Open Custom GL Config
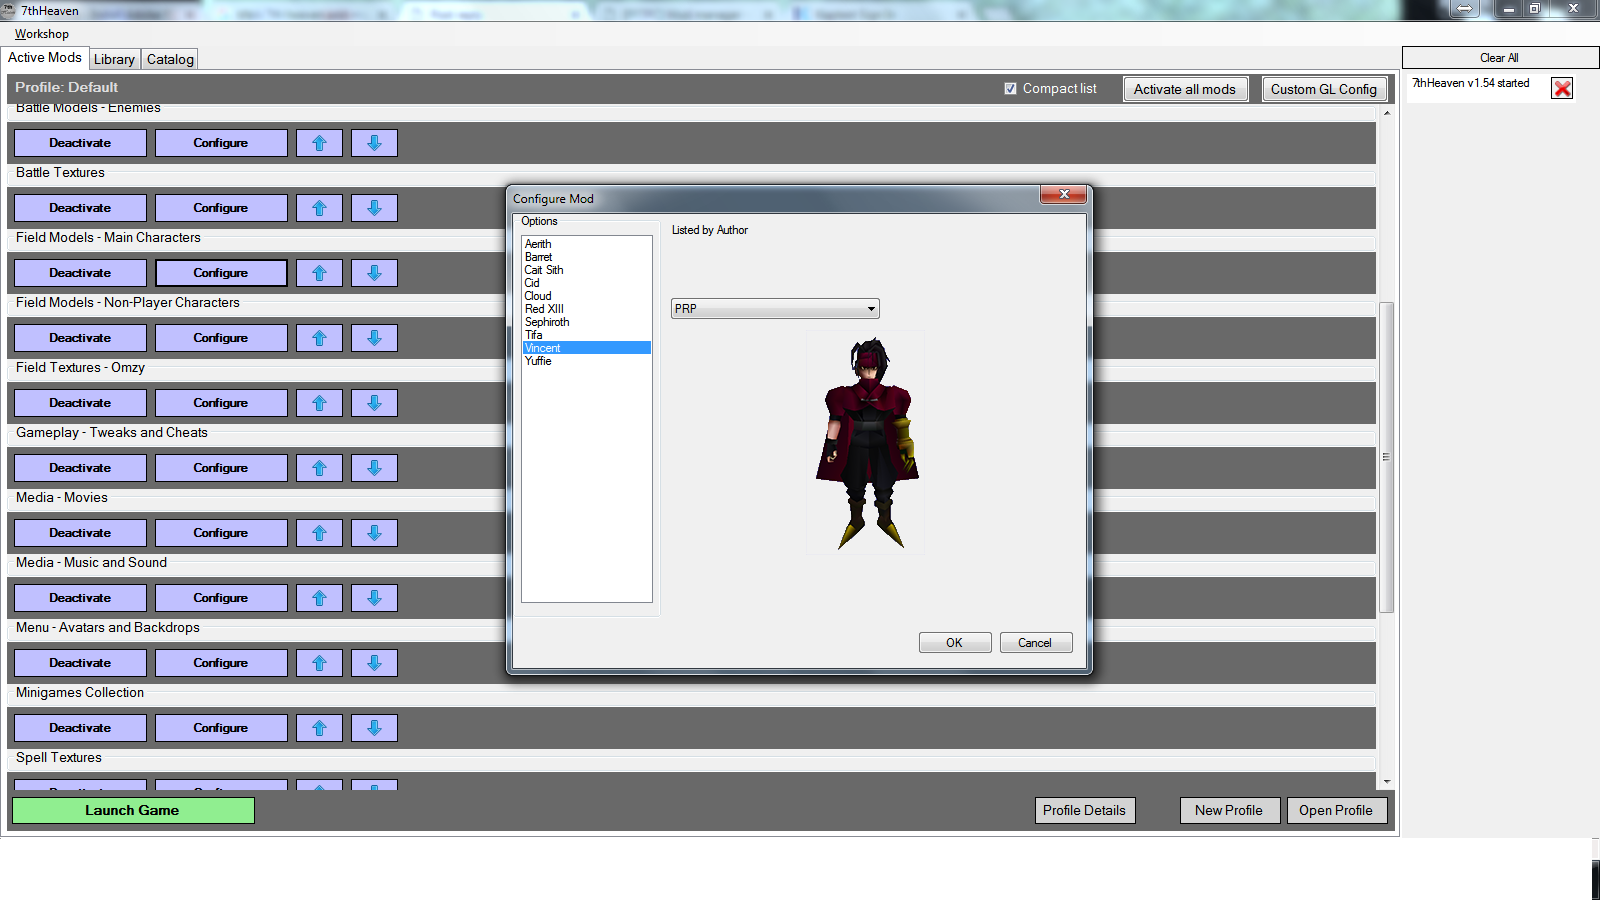 click(x=1324, y=89)
